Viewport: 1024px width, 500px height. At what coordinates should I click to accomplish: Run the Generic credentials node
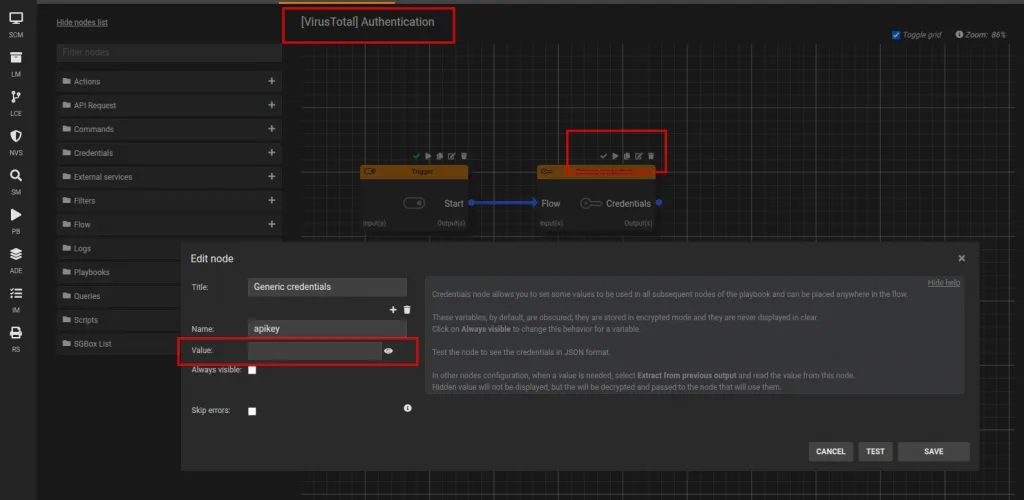615,156
